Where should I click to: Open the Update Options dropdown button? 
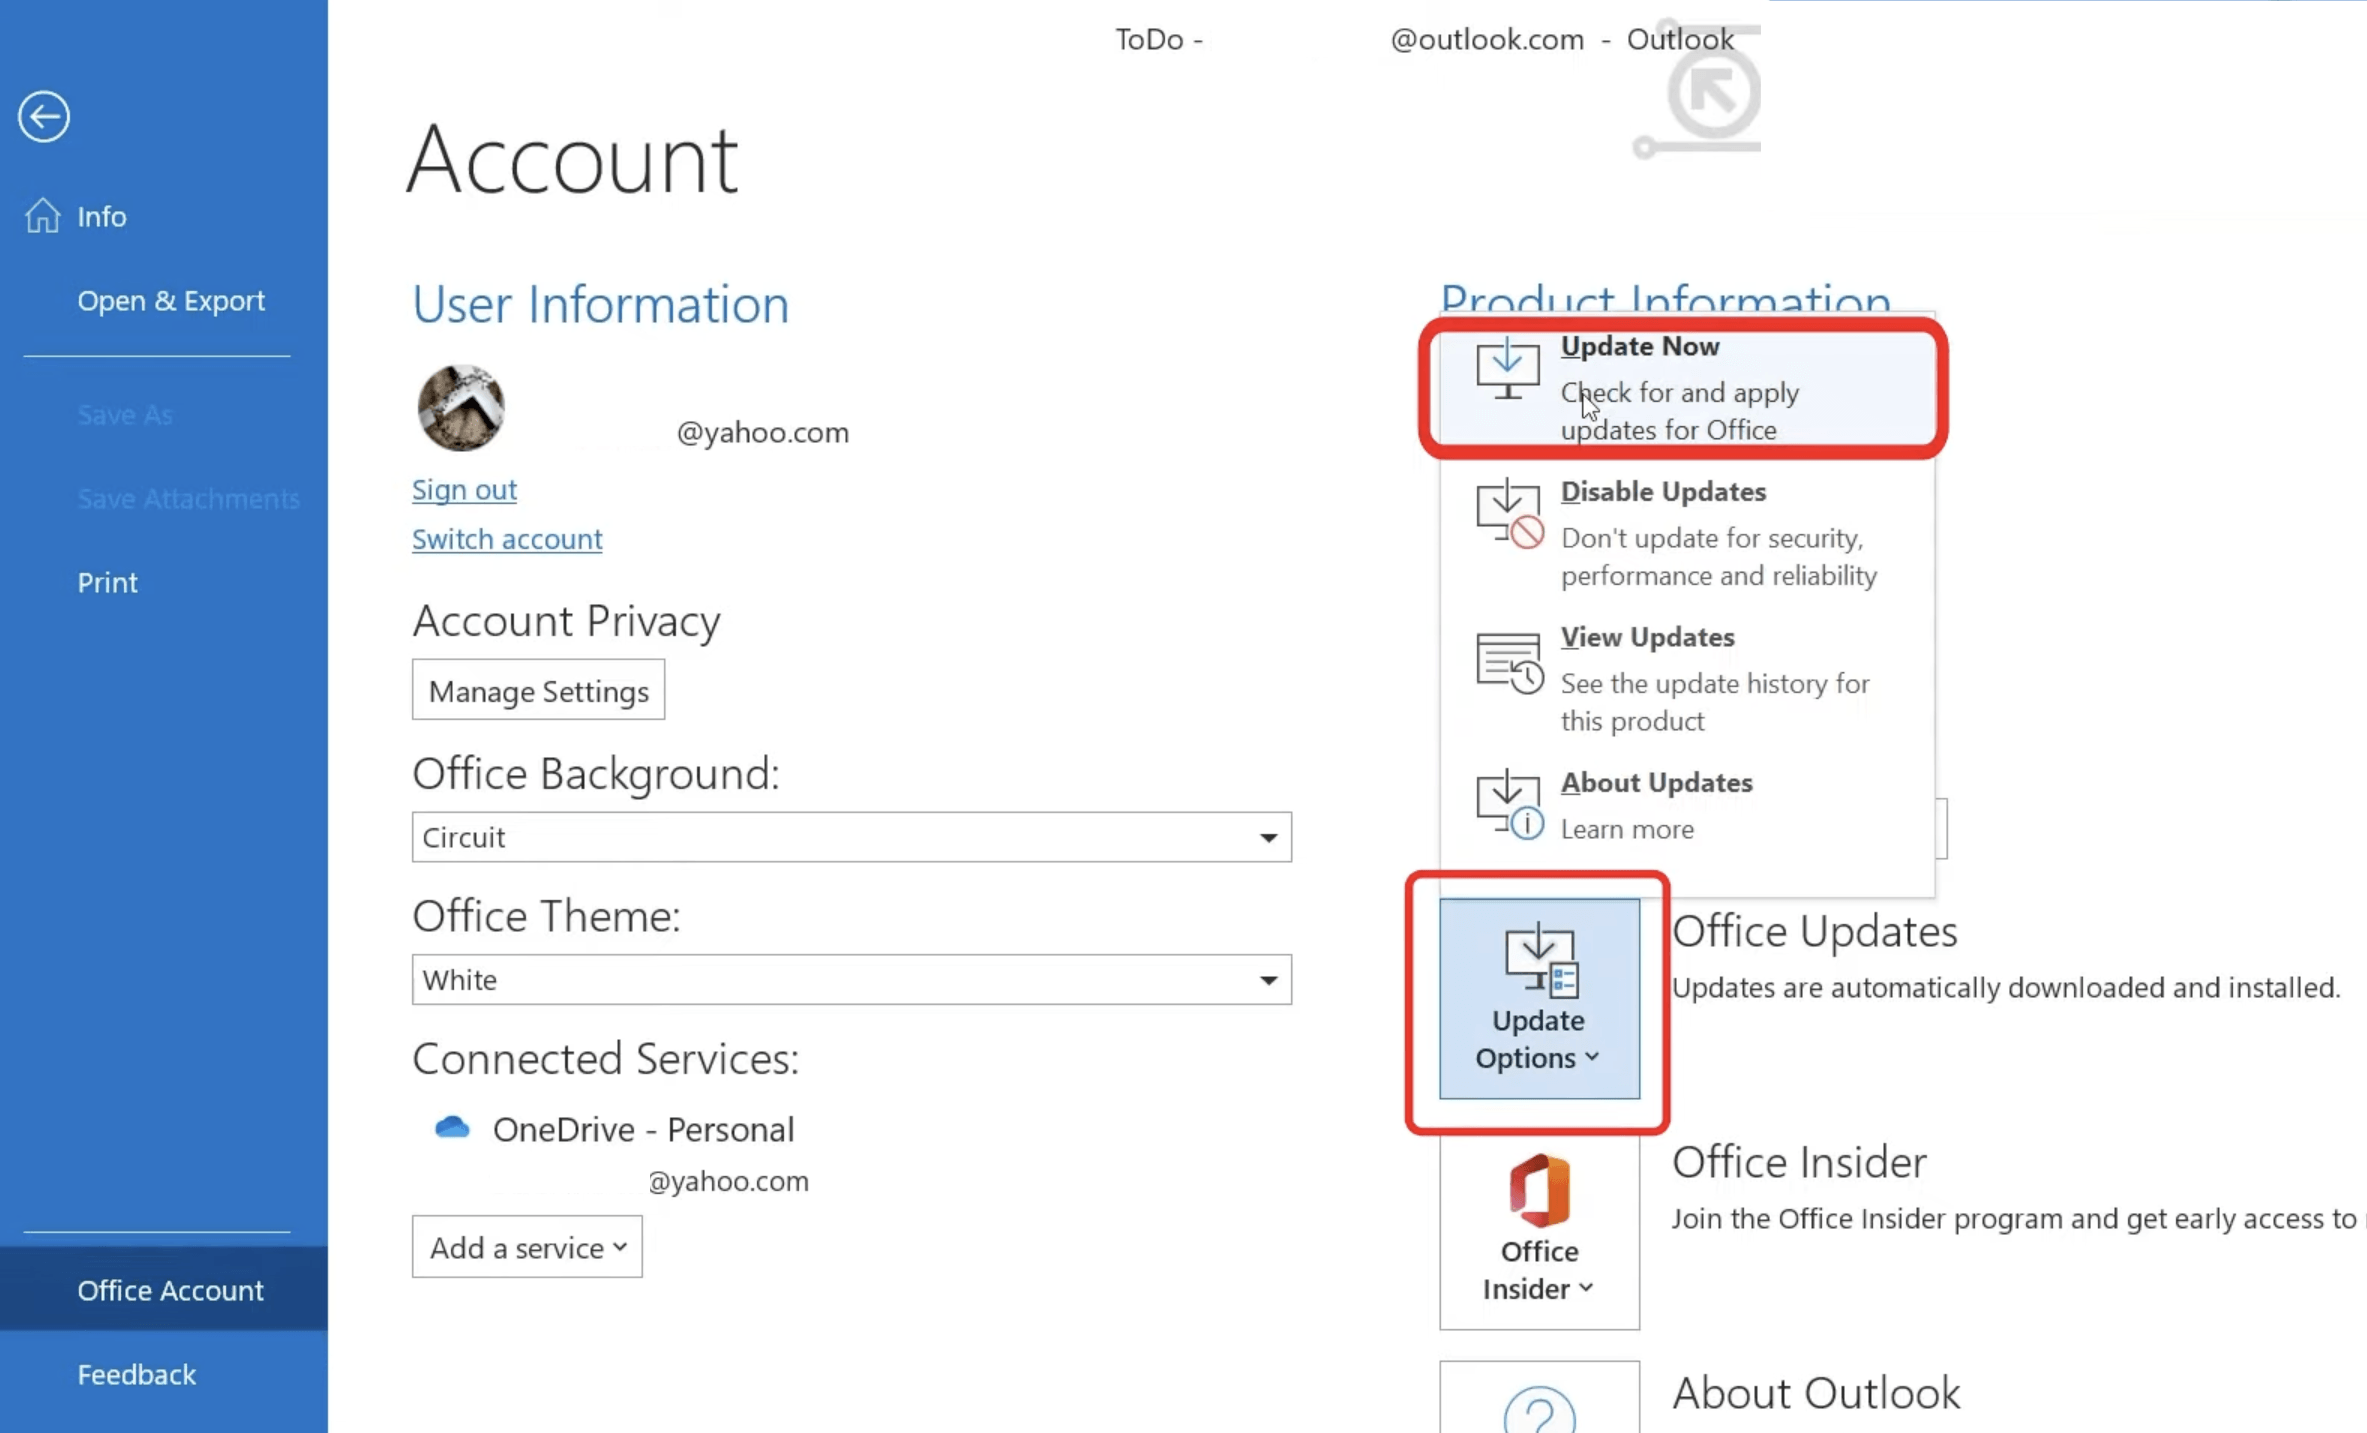1539,999
